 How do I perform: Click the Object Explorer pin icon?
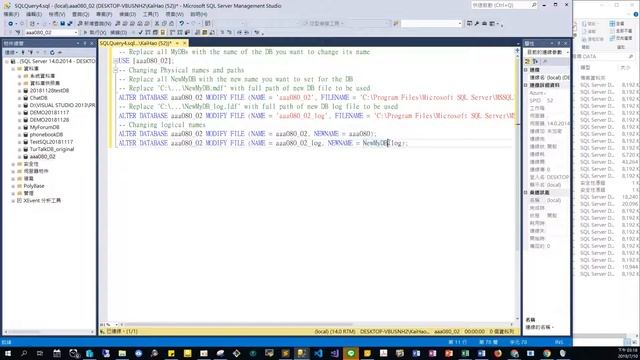(x=85, y=43)
